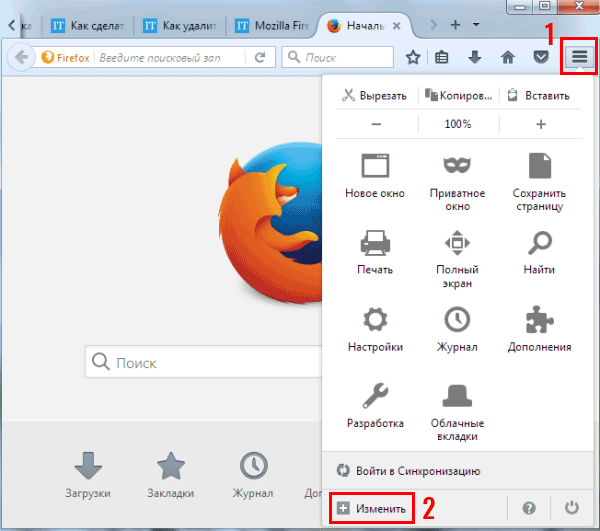Bookmark this page with star icon
The image size is (600, 531).
413,57
